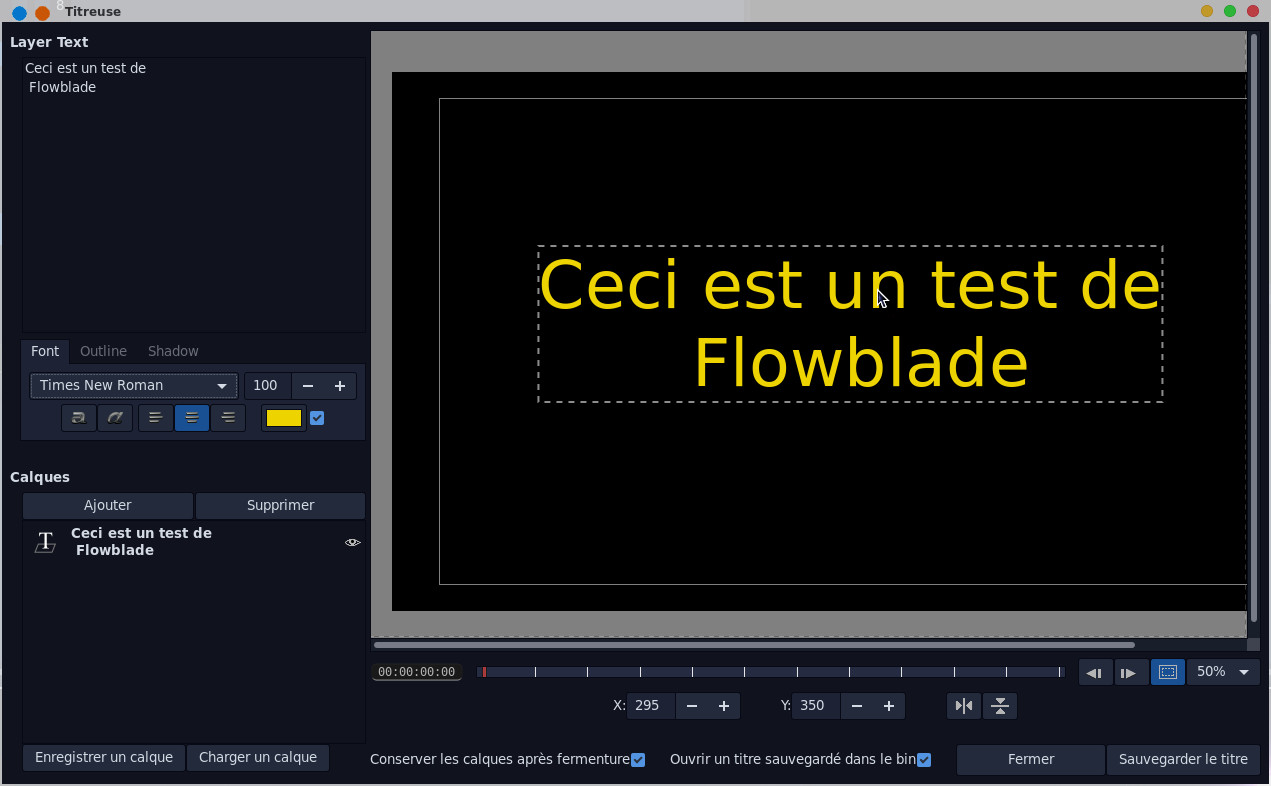1271x786 pixels.
Task: Click the frame position timeline bar
Action: [770, 672]
